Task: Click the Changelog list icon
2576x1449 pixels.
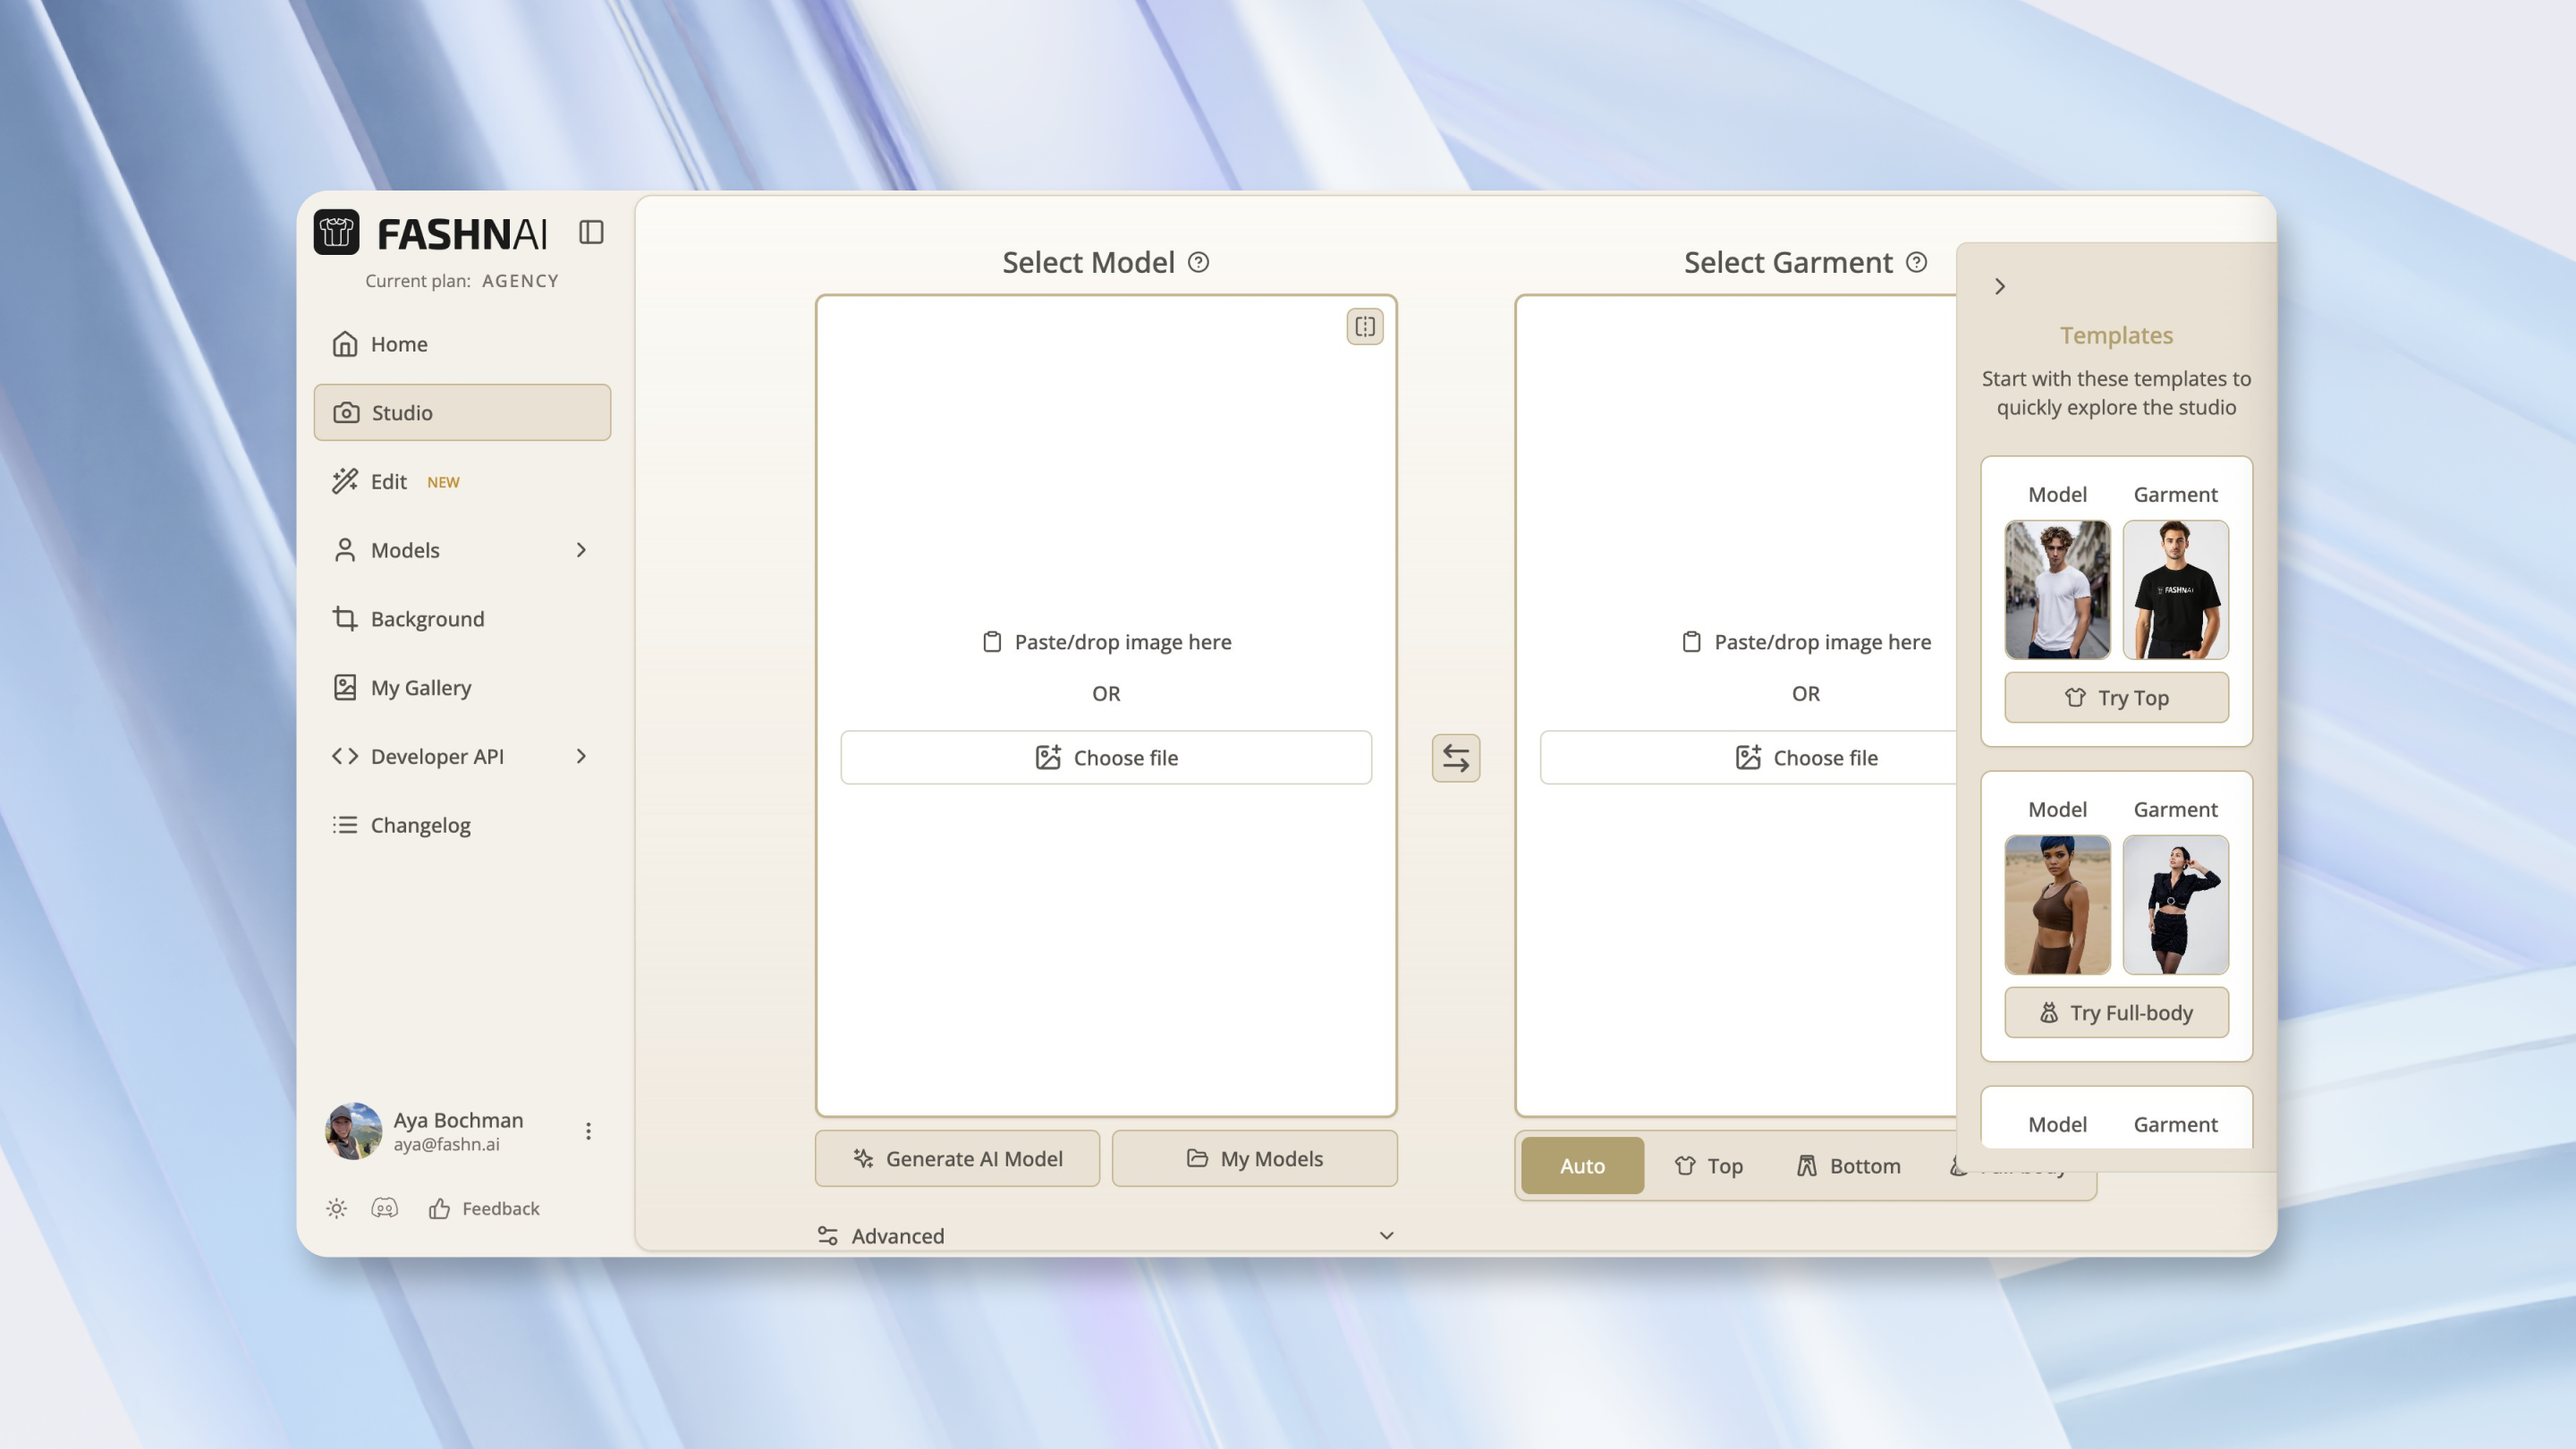Action: coord(345,825)
